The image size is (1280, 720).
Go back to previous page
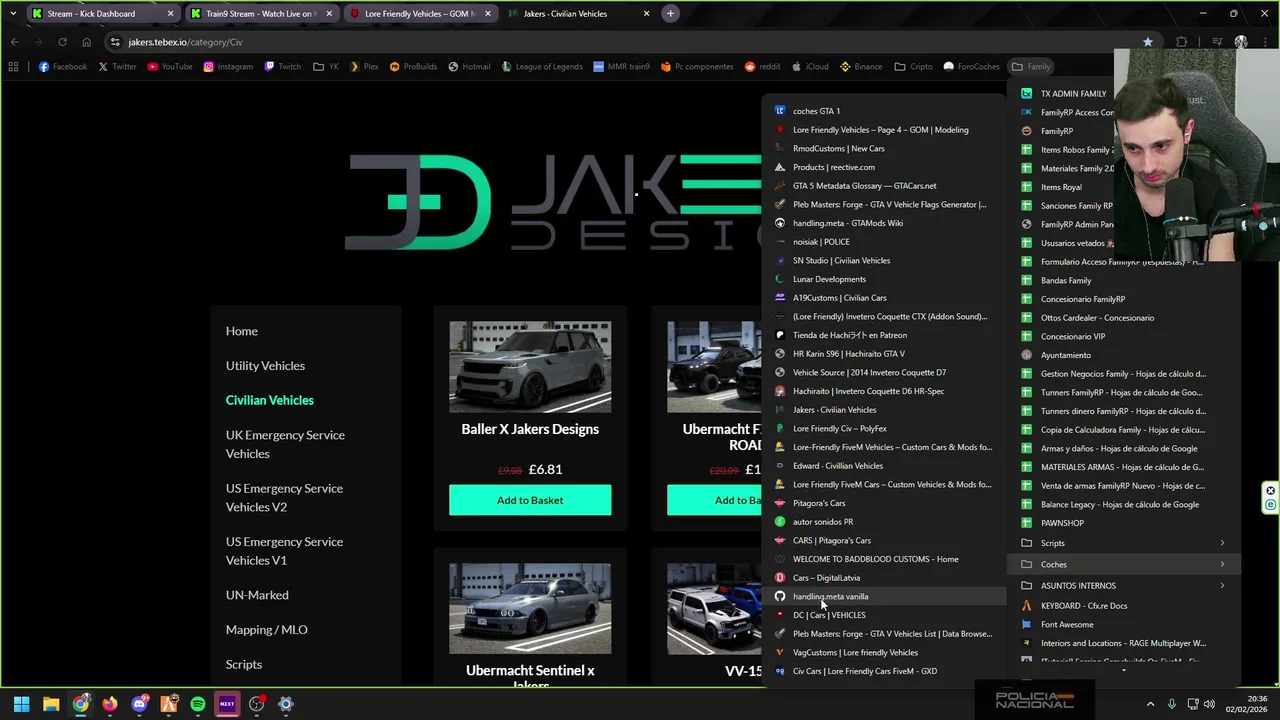pos(15,42)
